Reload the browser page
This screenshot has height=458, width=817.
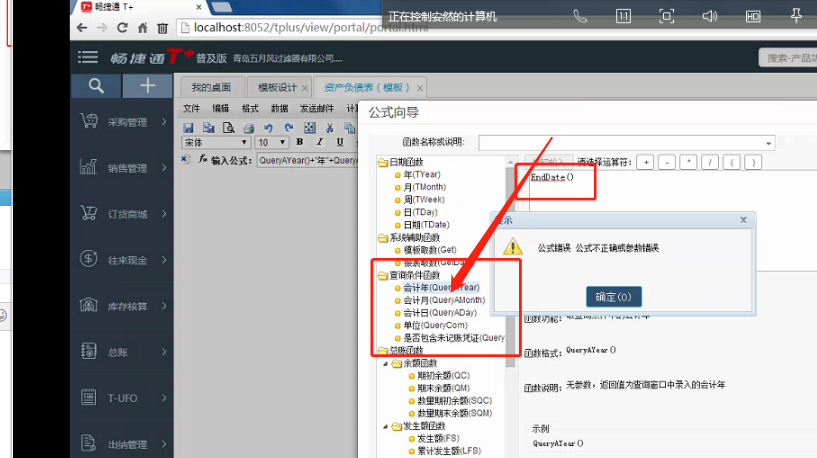[122, 28]
